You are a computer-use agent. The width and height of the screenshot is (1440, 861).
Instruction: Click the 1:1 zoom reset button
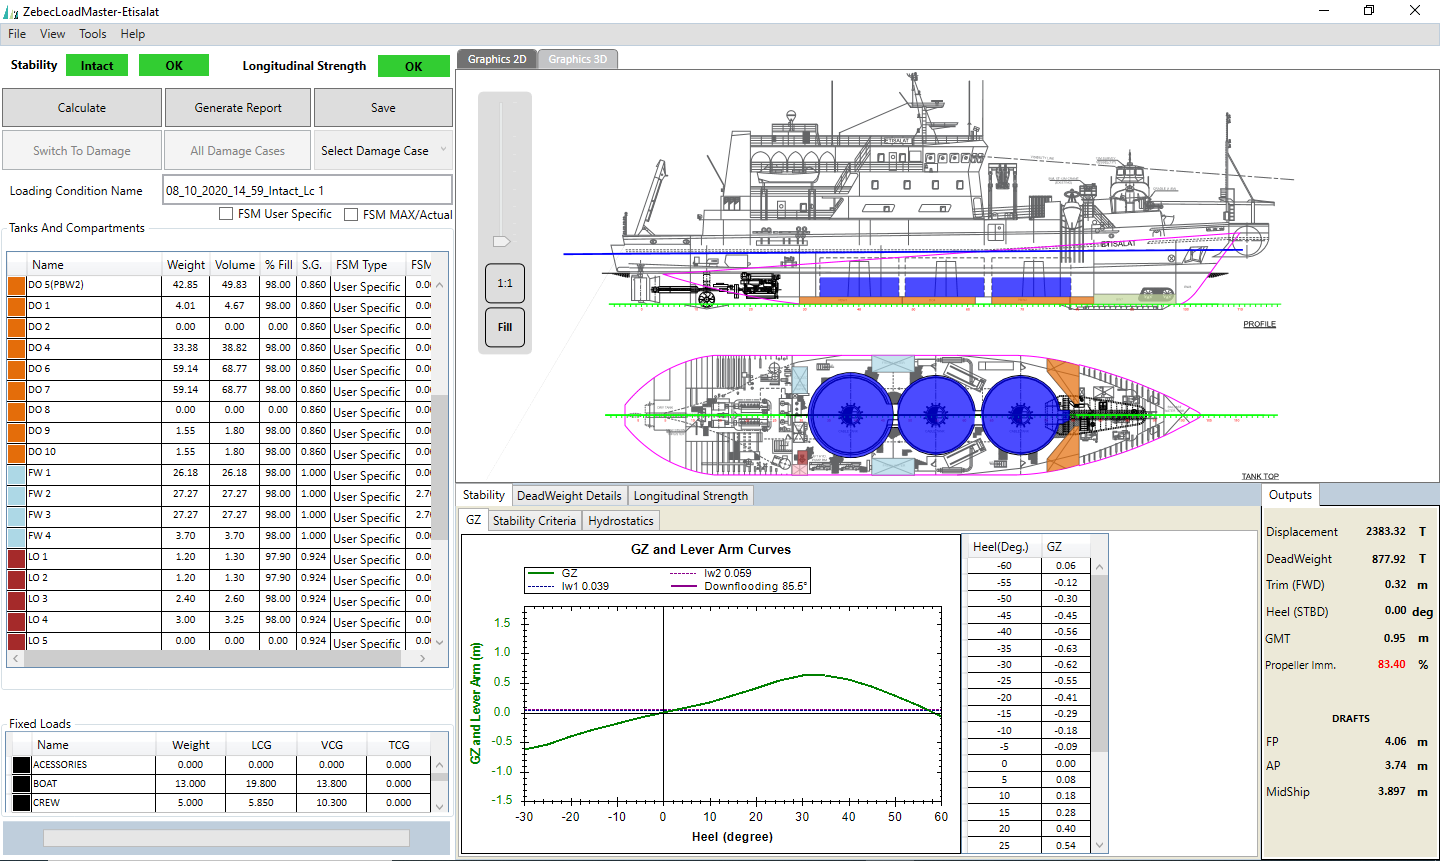point(505,283)
